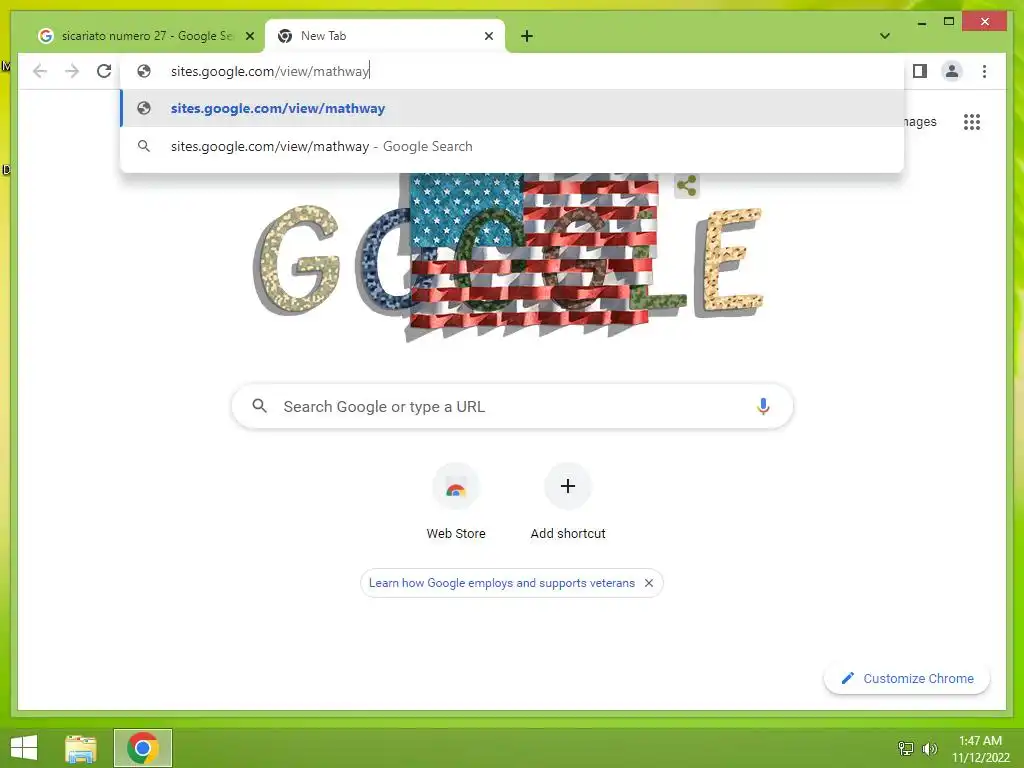
Task: Open the Learn how Google employs veterans link
Action: pos(502,583)
